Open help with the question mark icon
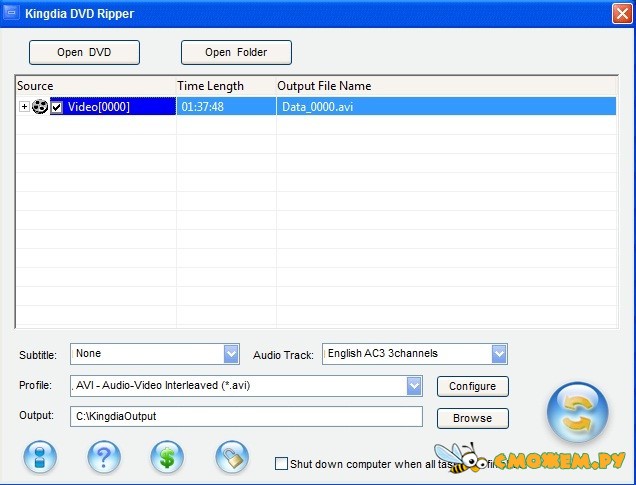Image resolution: width=636 pixels, height=485 pixels. coord(104,457)
